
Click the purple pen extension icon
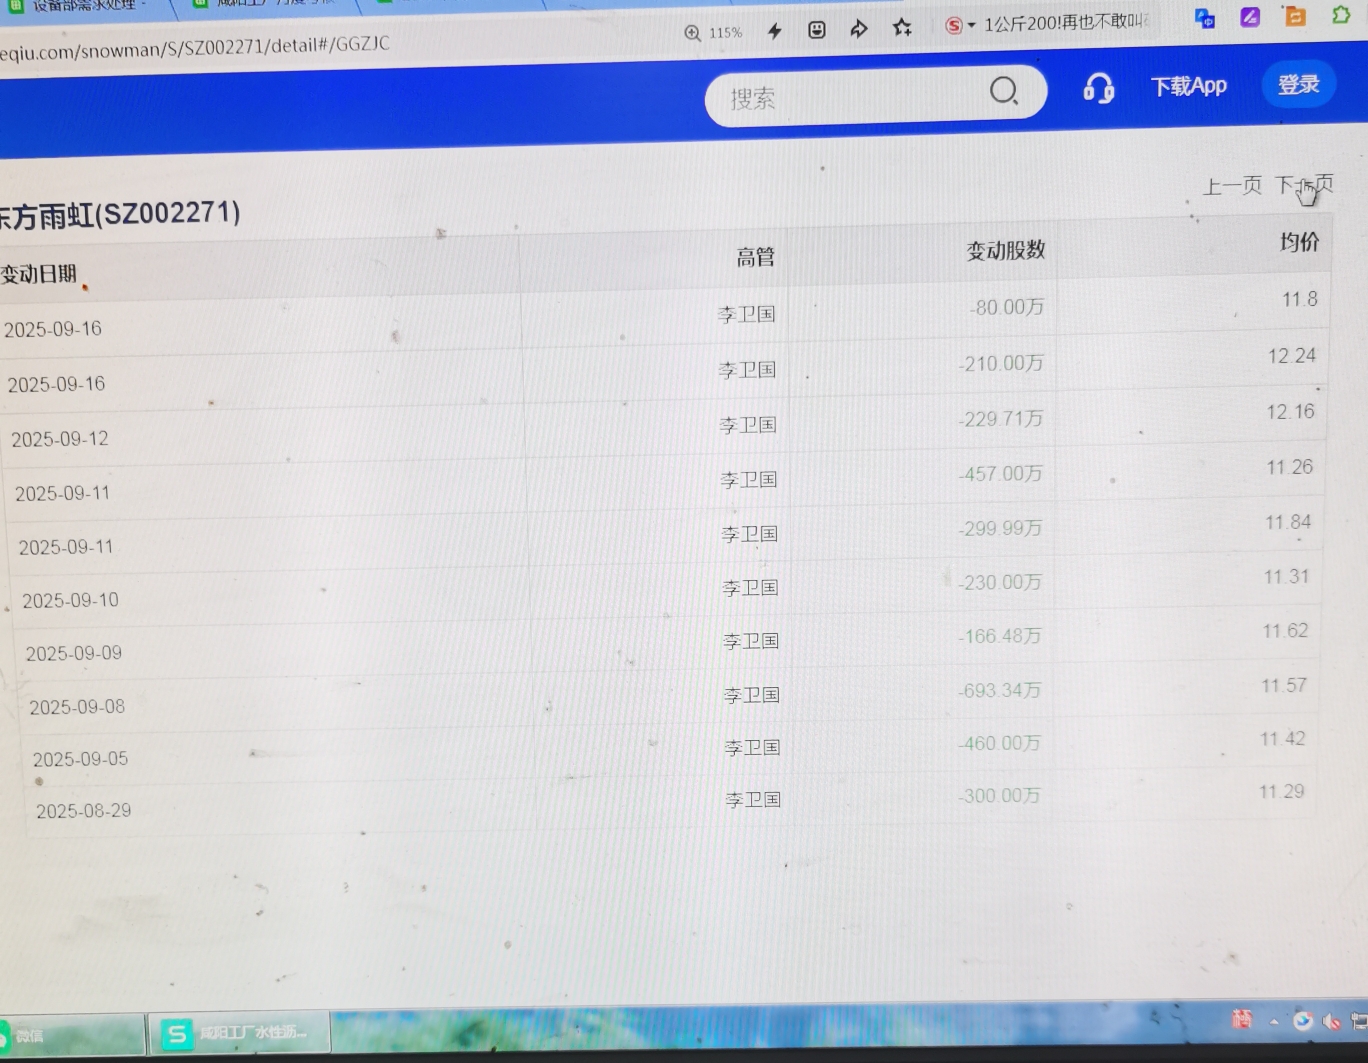pos(1250,17)
